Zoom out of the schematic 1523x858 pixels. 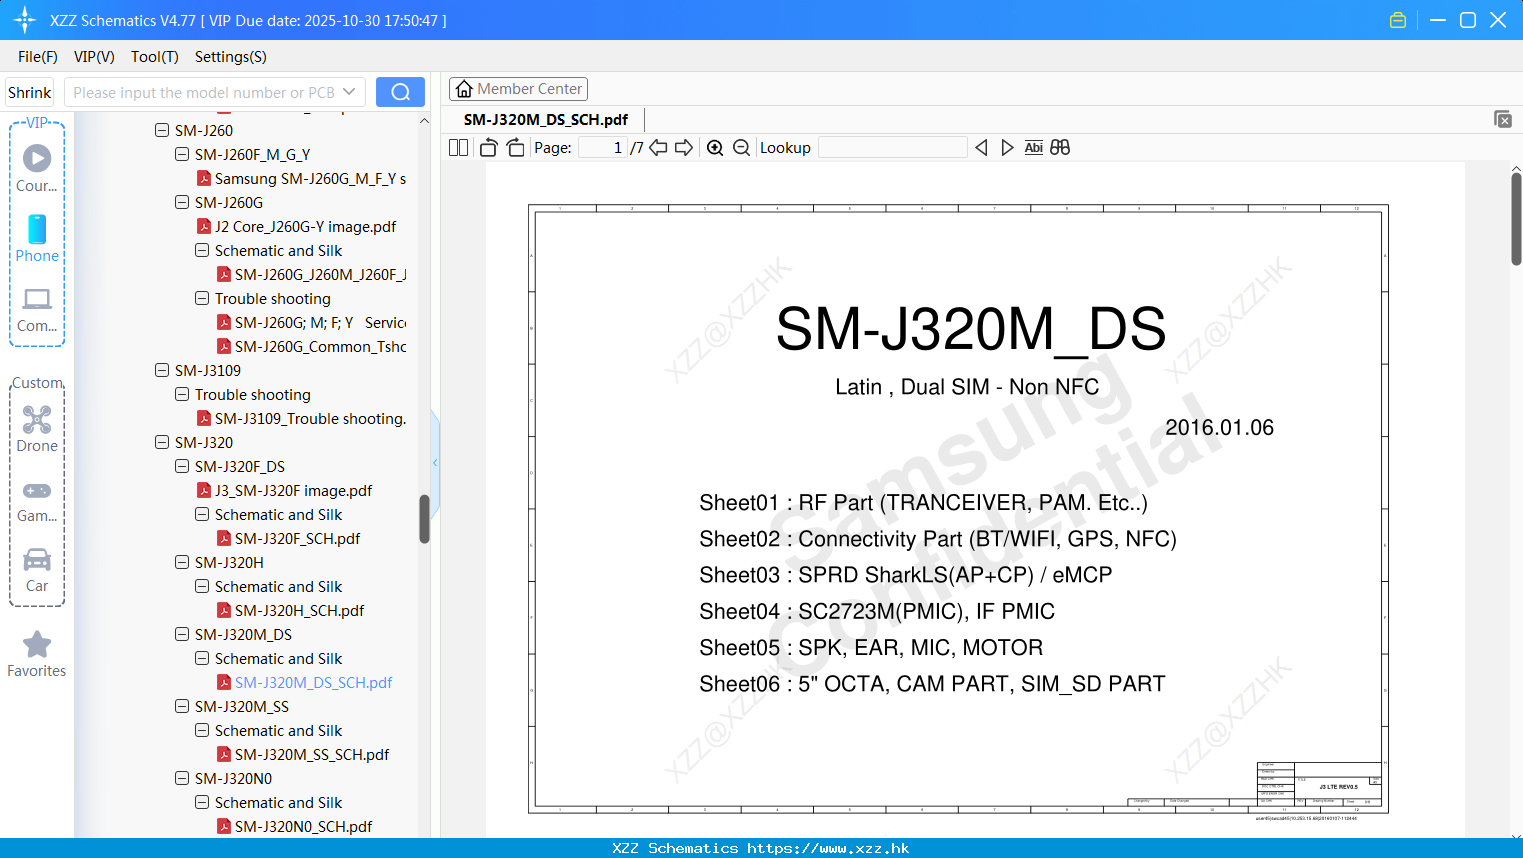(741, 147)
